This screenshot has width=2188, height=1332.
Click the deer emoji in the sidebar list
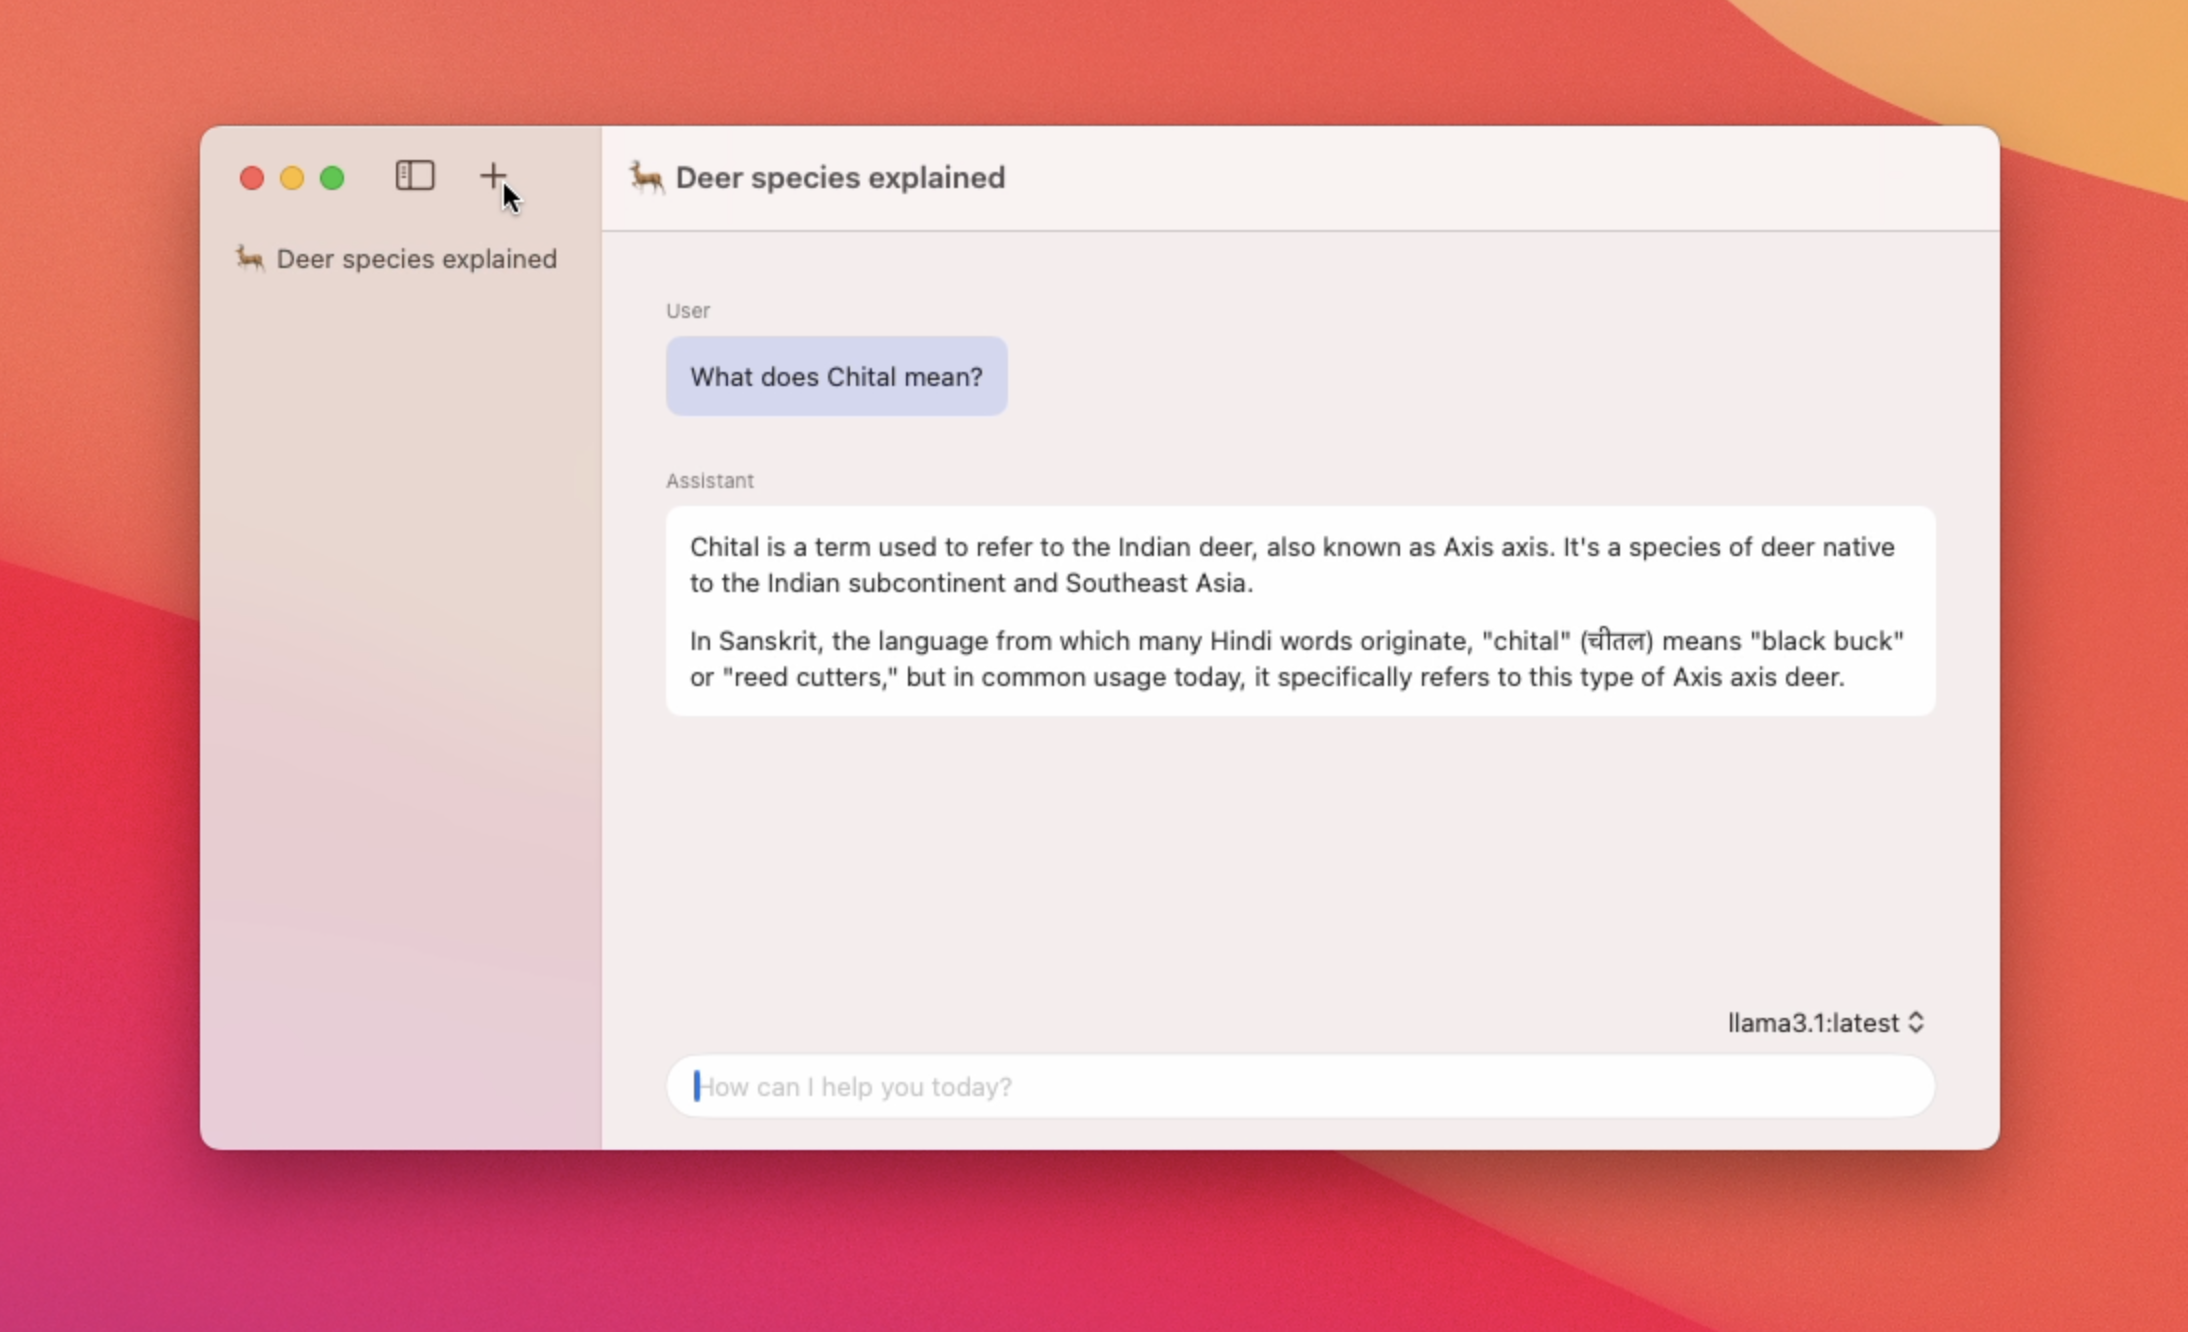250,259
